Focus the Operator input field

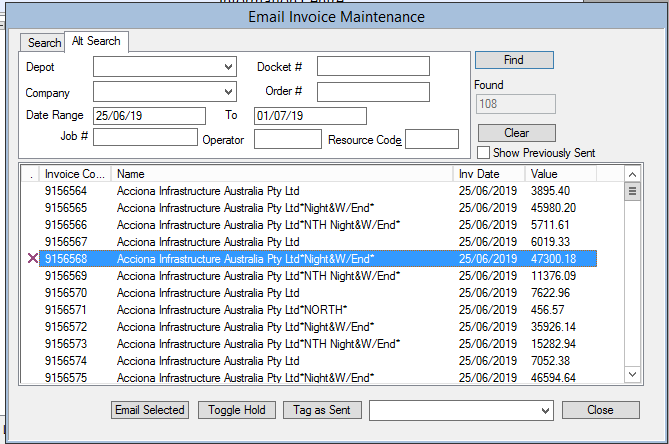(x=288, y=139)
